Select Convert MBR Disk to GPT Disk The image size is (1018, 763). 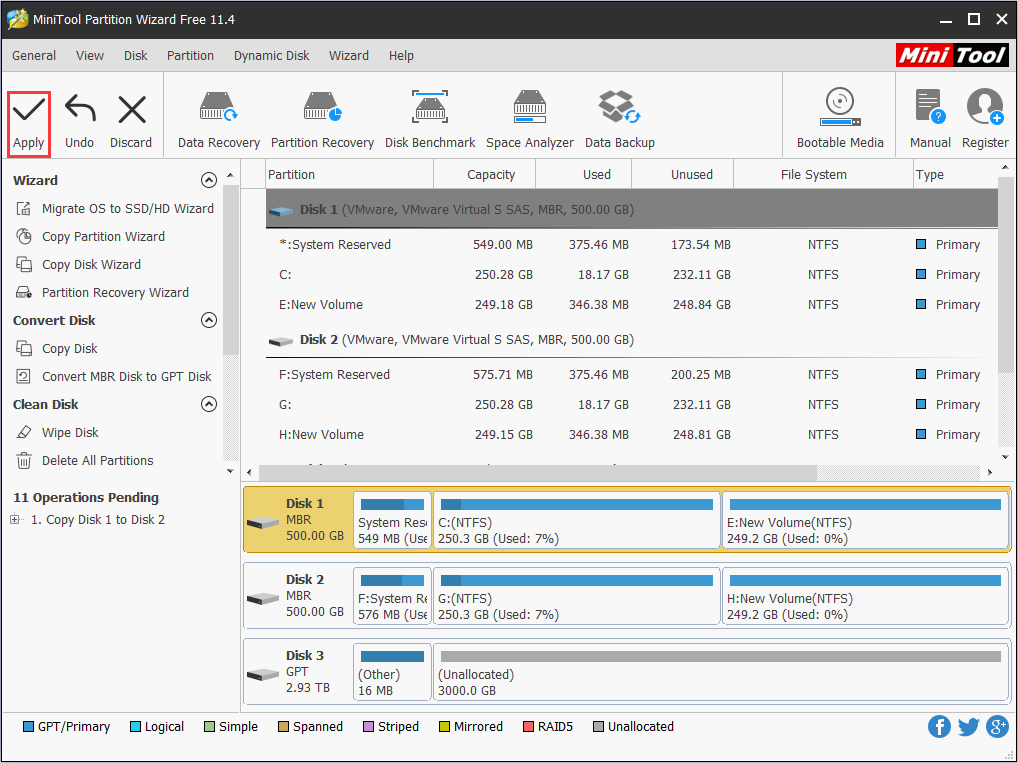126,377
